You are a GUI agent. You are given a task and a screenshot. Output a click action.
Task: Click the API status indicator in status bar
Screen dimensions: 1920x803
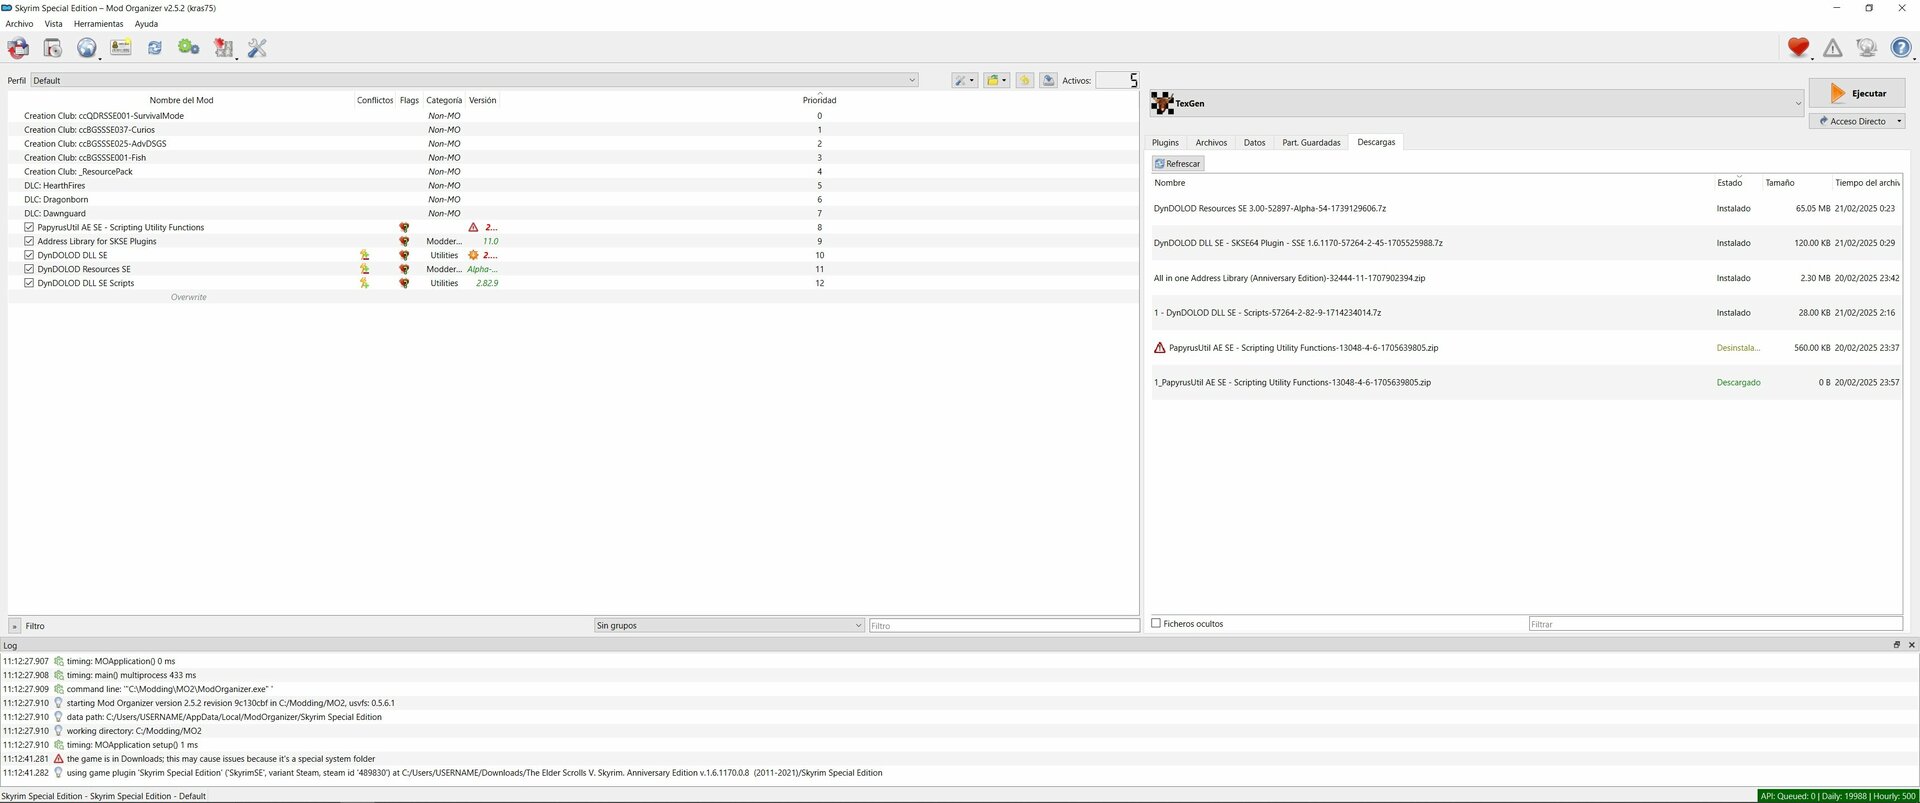click(x=1838, y=796)
